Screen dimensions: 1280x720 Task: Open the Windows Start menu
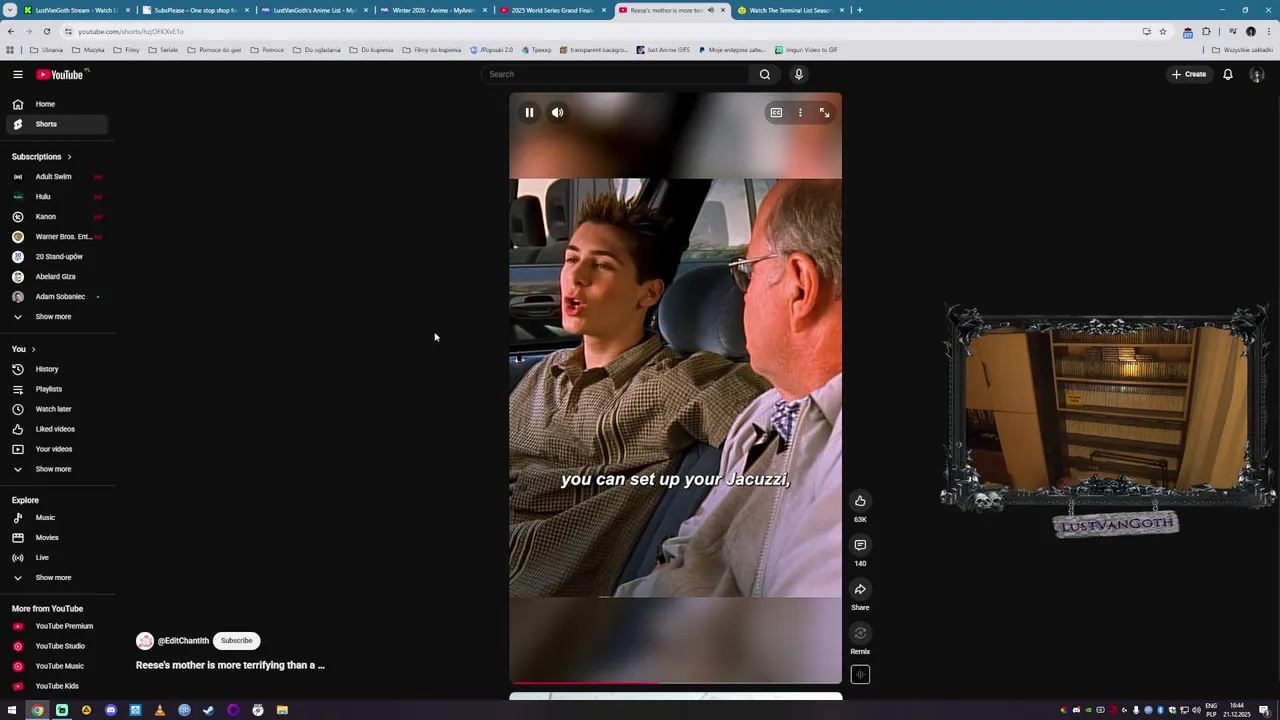[x=12, y=710]
